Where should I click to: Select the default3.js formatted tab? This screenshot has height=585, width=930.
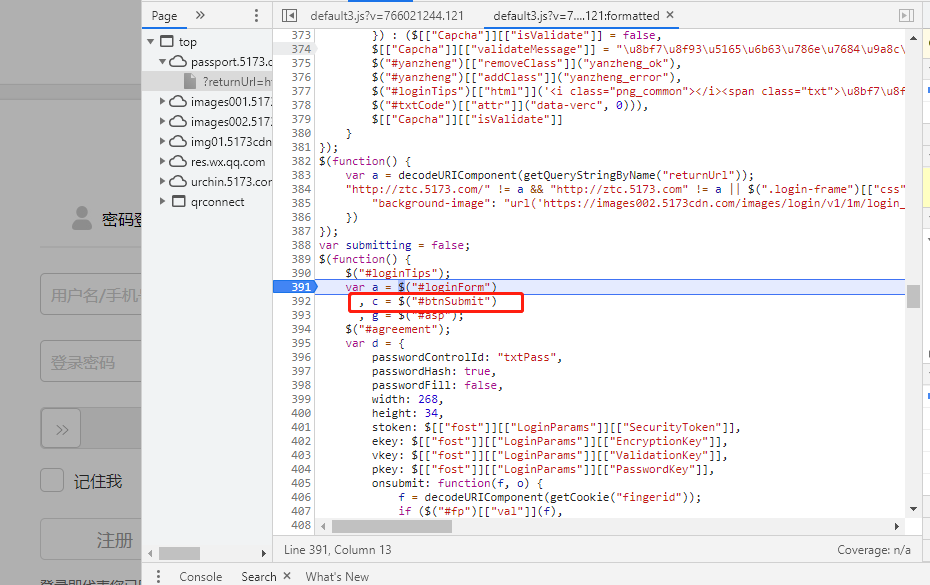click(576, 16)
